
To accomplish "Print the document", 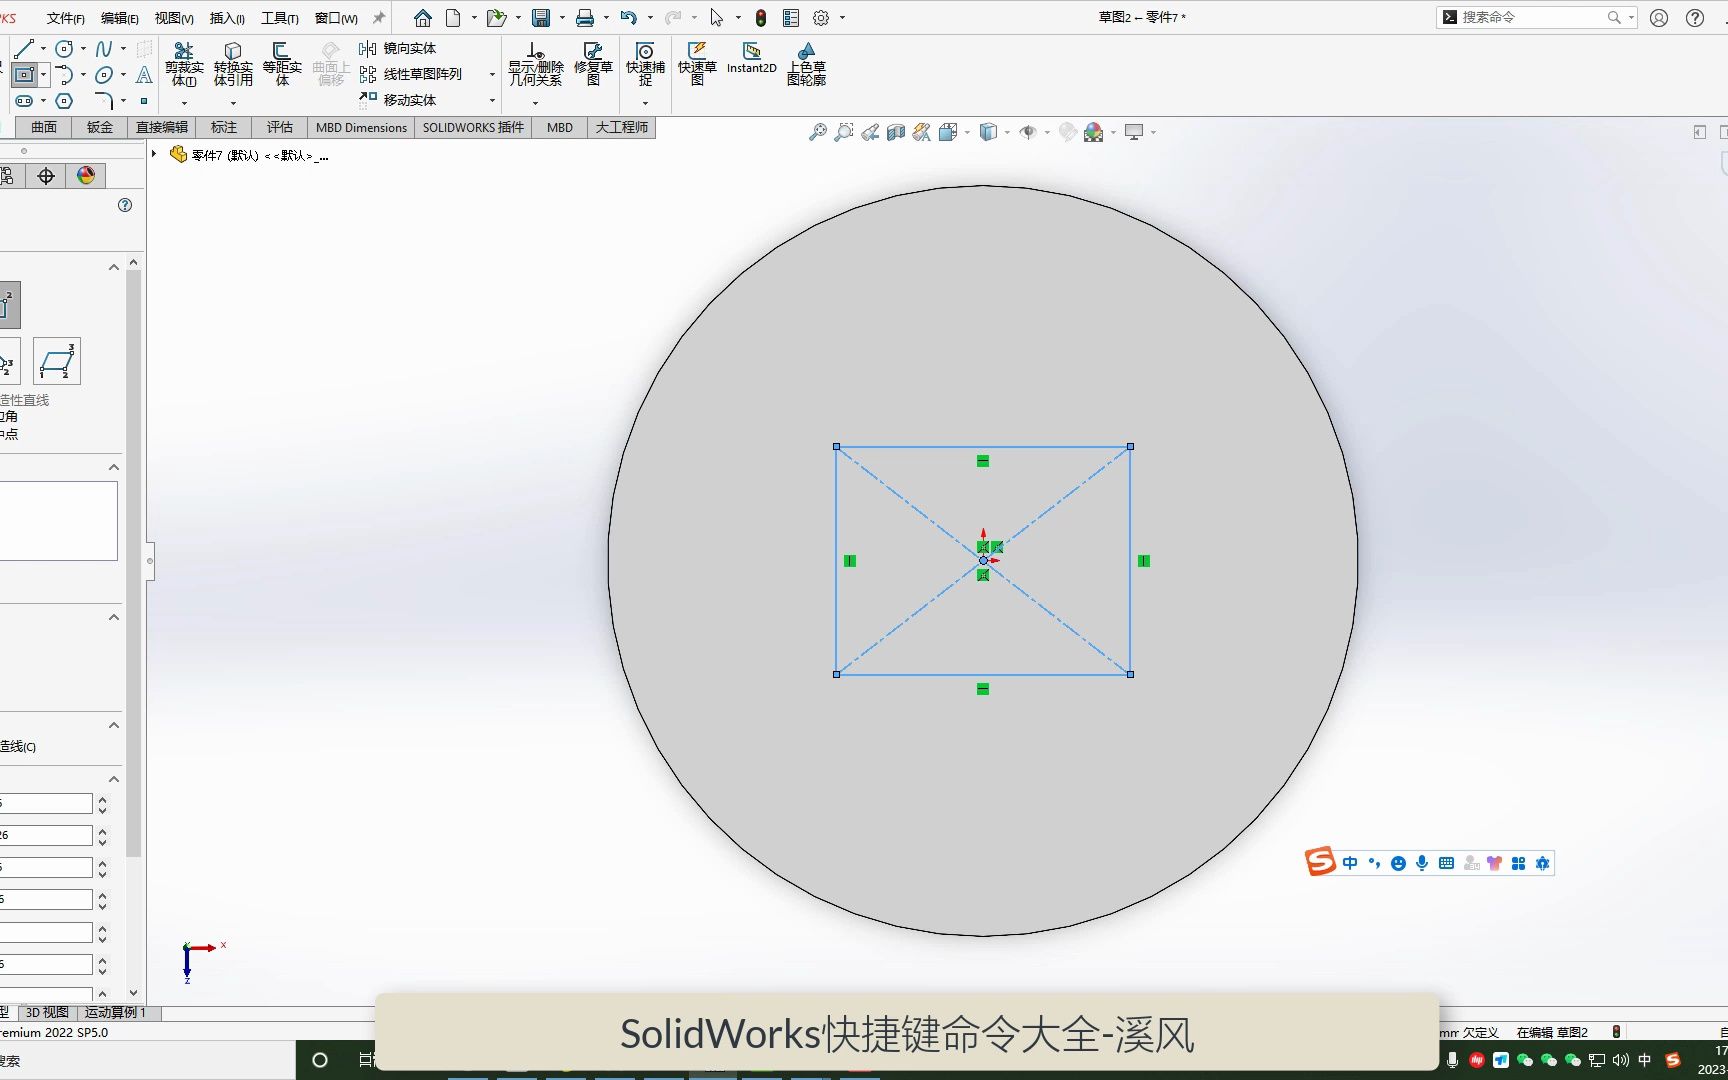I will click(585, 18).
